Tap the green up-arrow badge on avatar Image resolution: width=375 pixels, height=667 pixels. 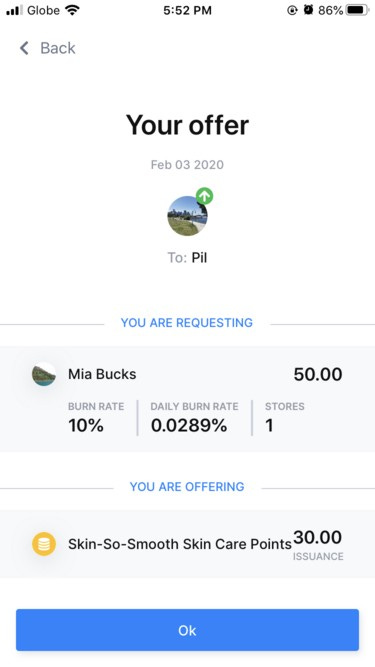205,196
